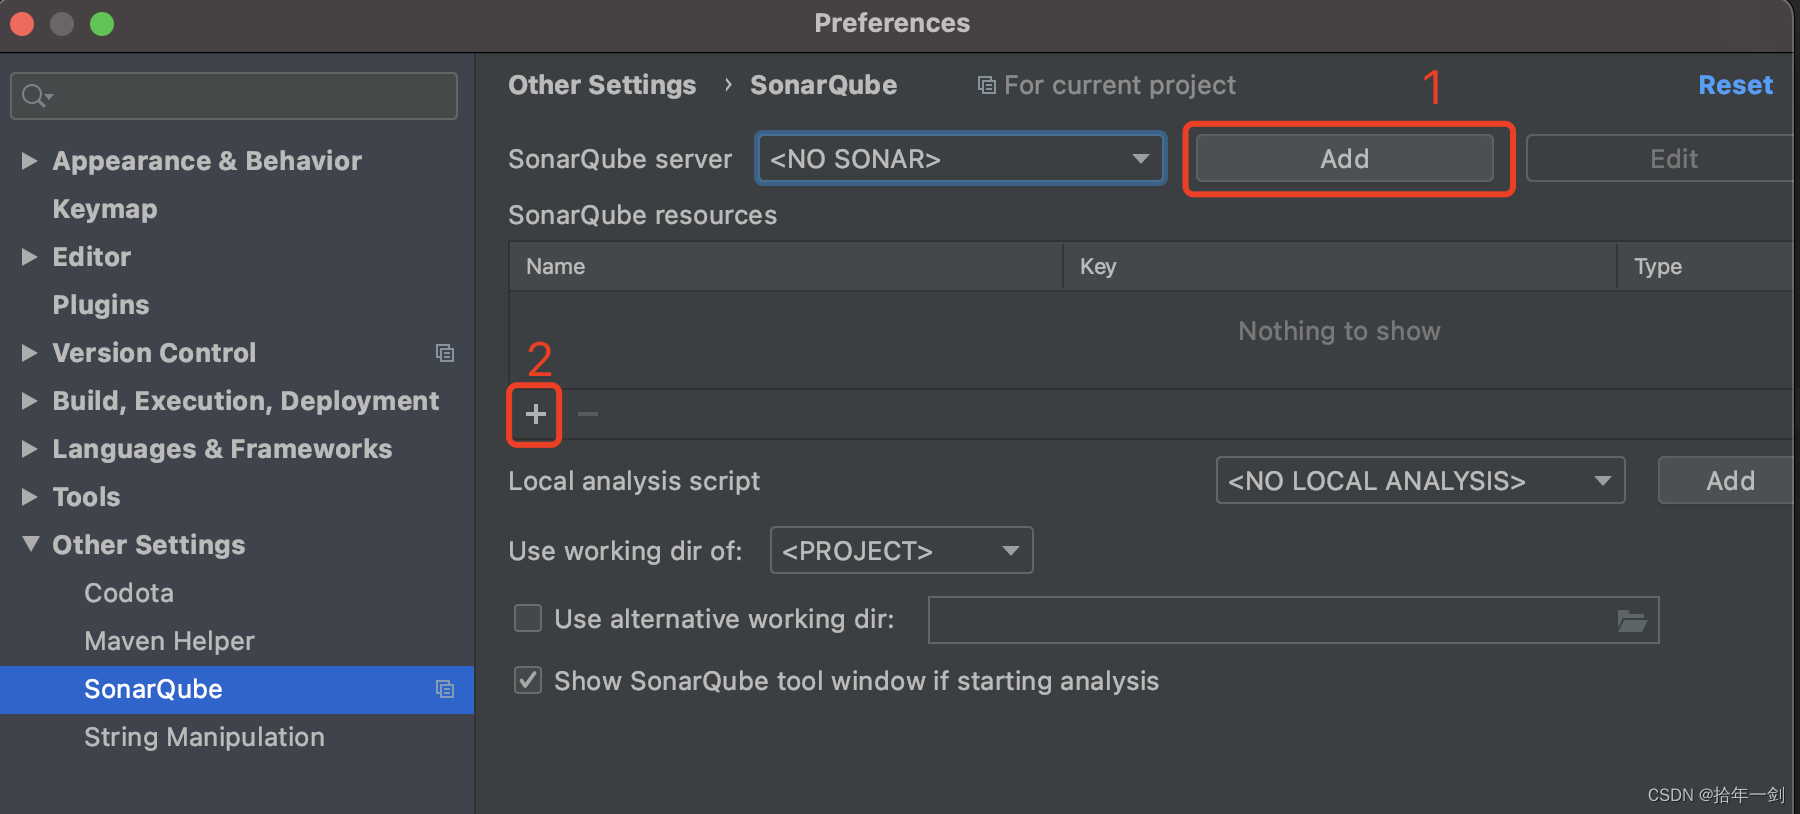Expand Languages & Frameworks node
Image resolution: width=1800 pixels, height=814 pixels.
[30, 449]
